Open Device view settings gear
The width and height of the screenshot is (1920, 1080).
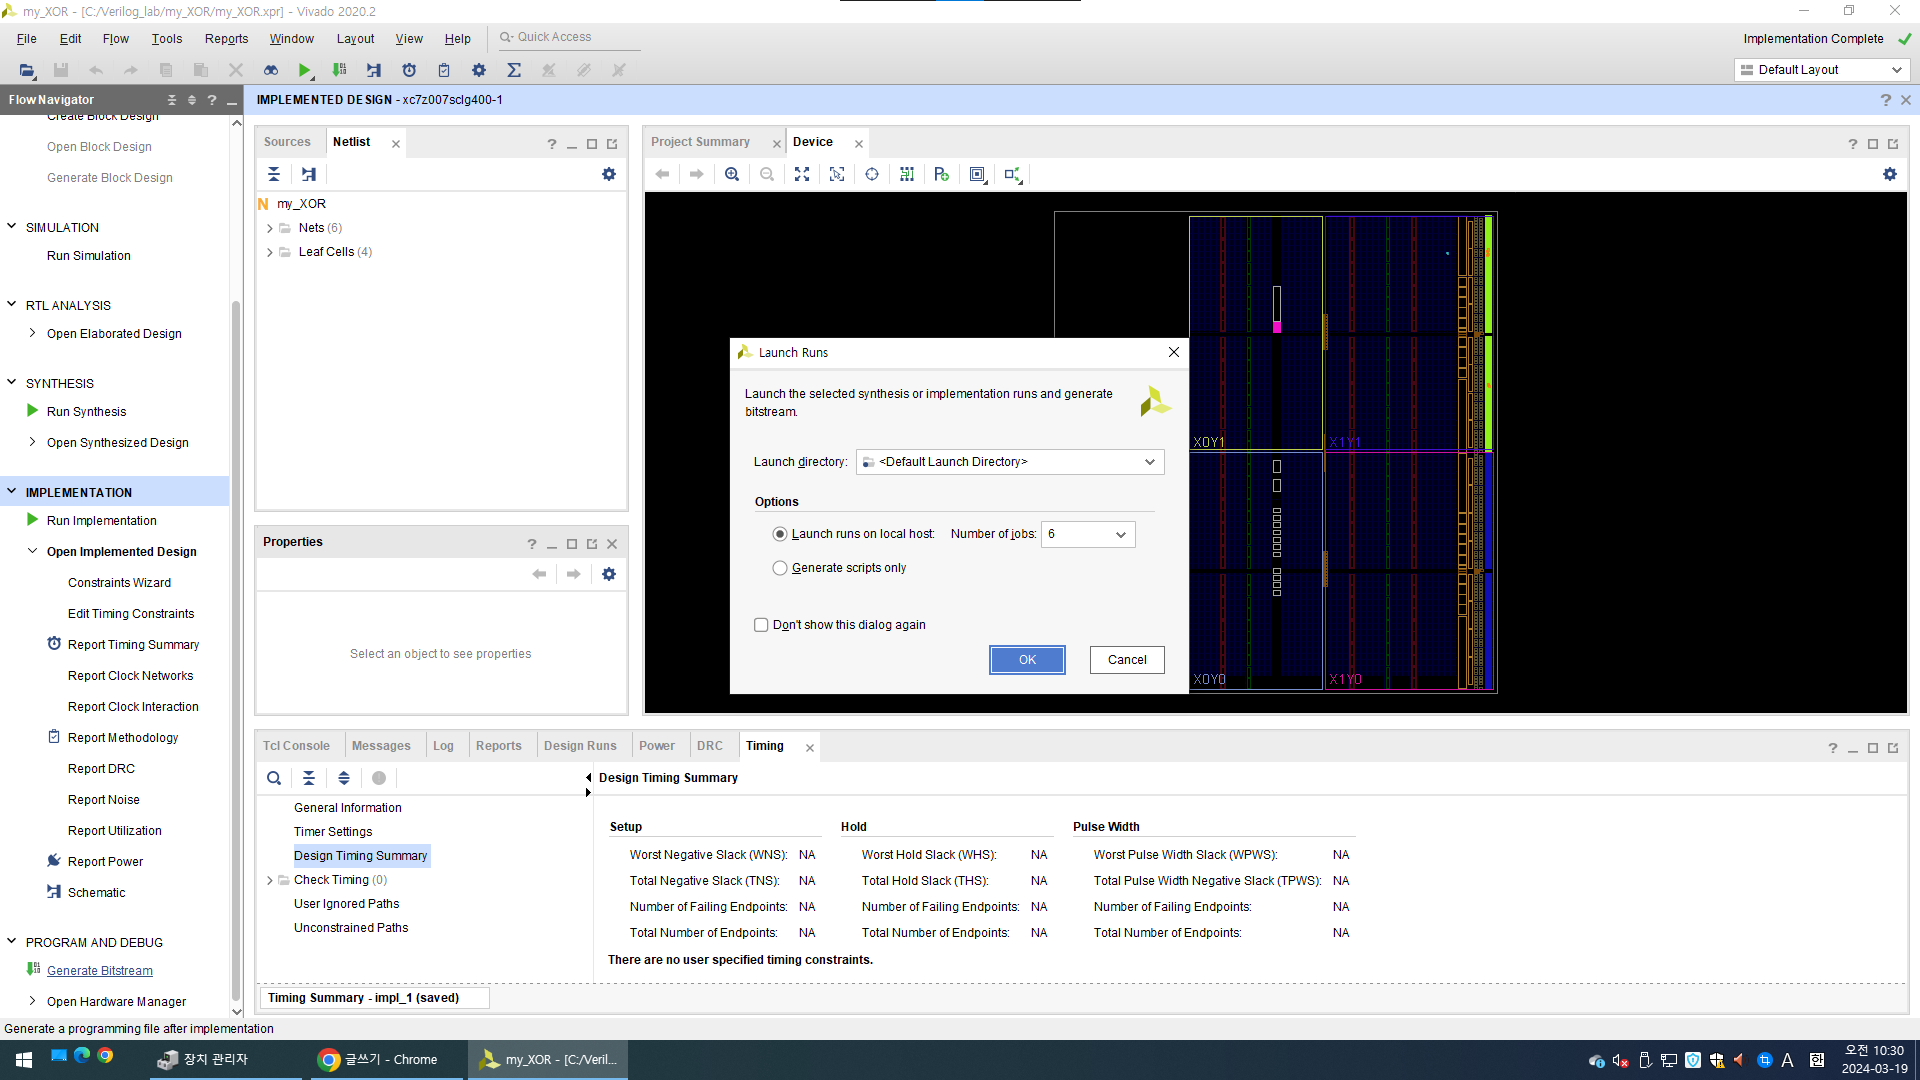(1890, 174)
